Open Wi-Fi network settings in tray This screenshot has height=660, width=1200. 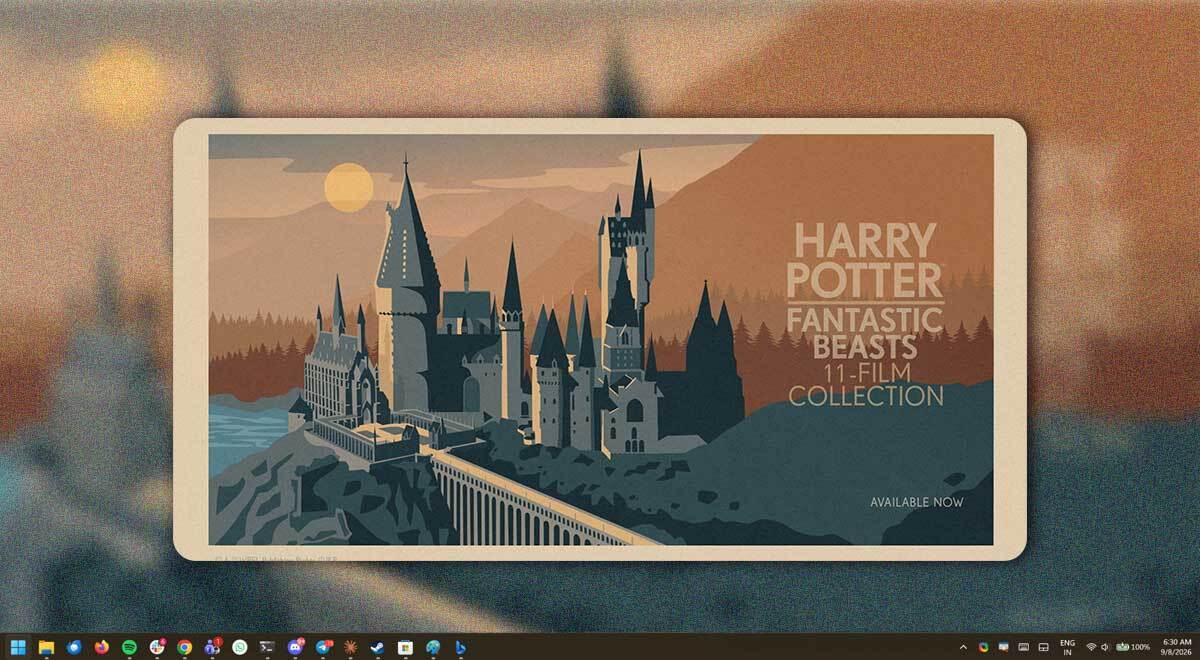tap(1091, 648)
